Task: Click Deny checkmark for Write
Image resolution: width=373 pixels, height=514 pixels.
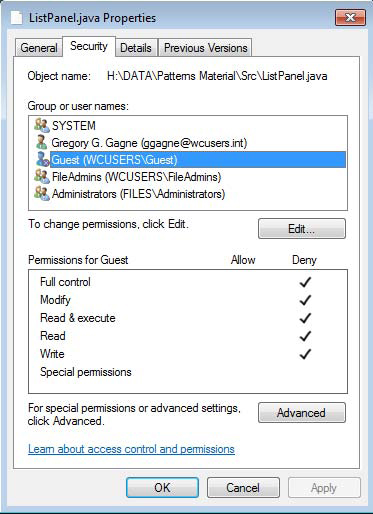Action: pyautogui.click(x=305, y=354)
